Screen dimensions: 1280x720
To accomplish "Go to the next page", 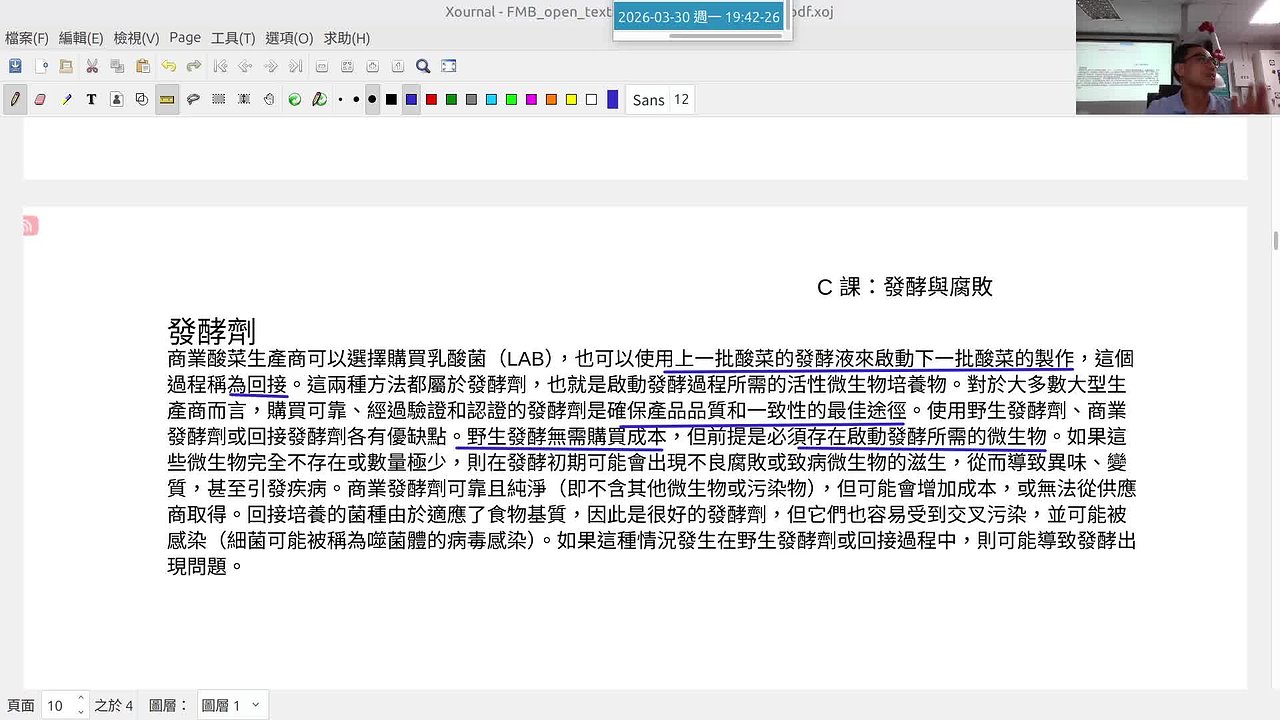I will (270, 66).
